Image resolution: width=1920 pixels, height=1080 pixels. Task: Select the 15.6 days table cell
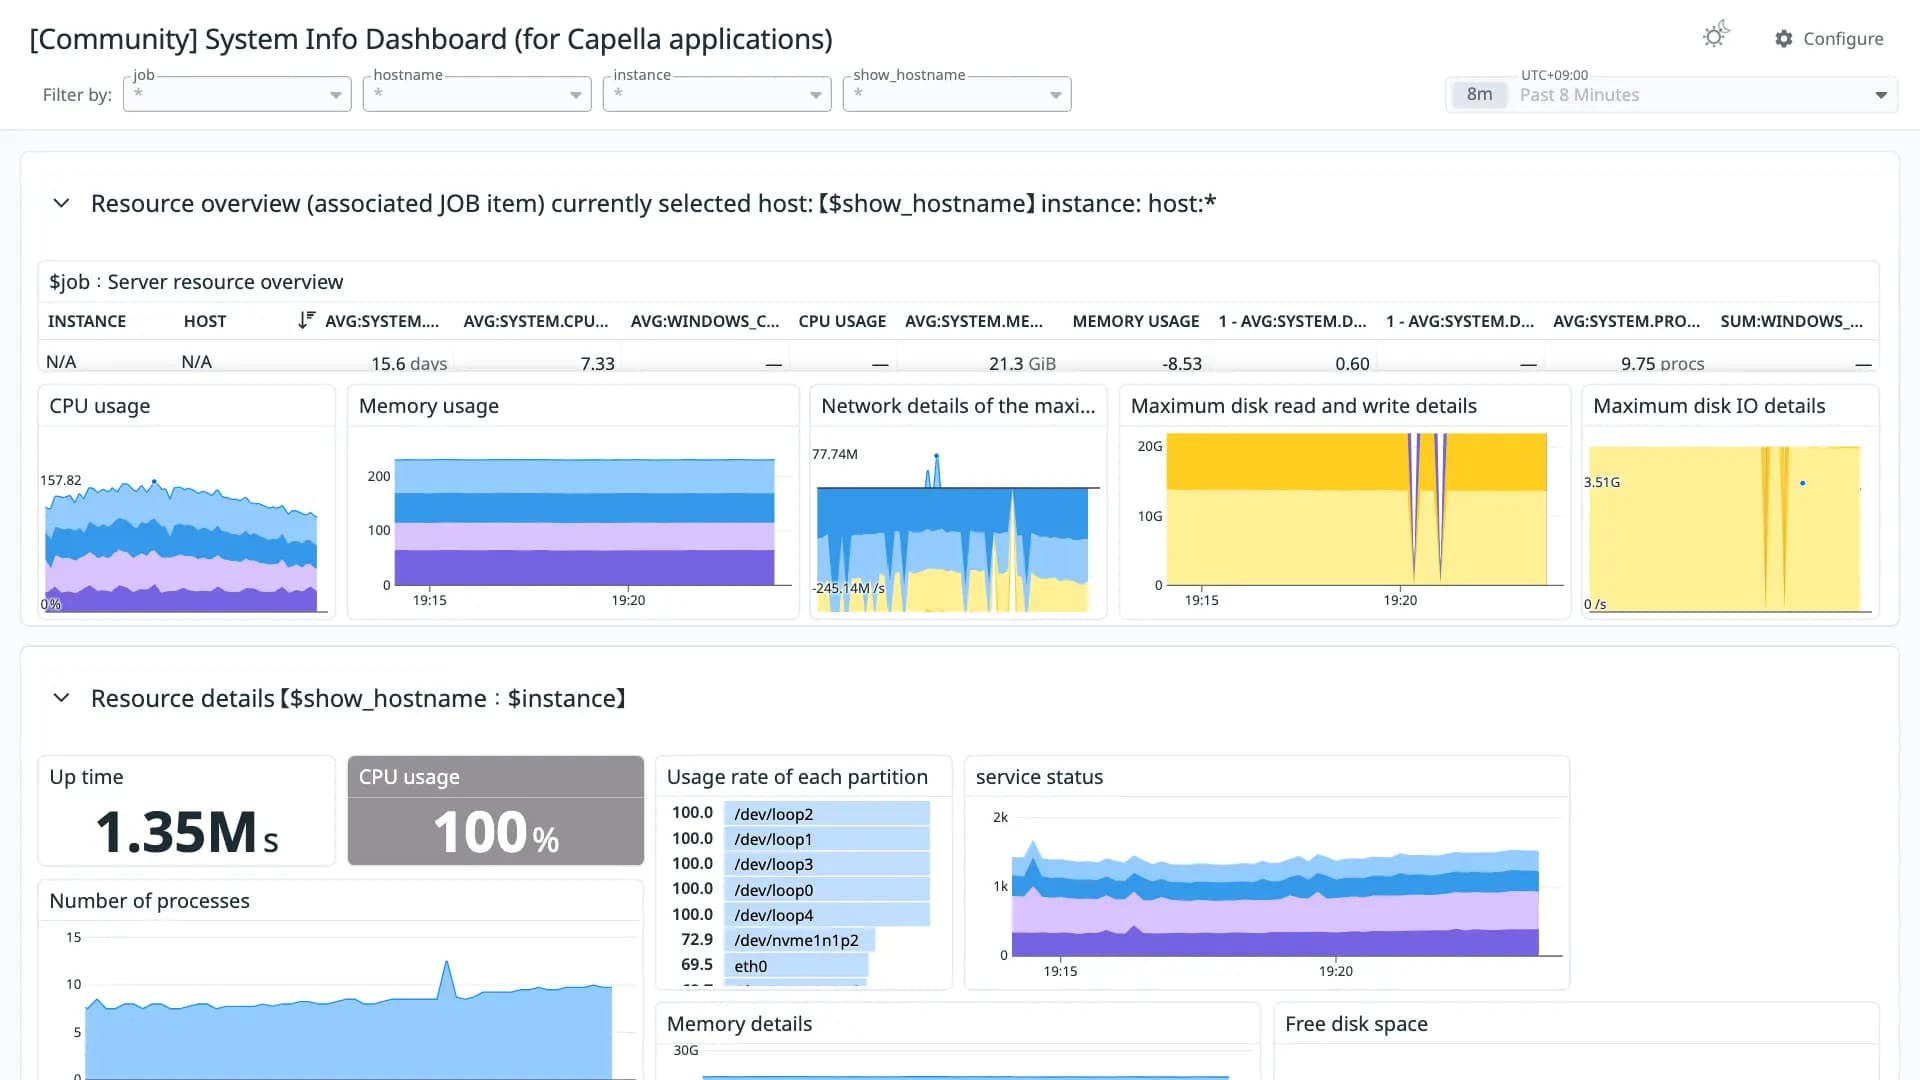pos(409,363)
